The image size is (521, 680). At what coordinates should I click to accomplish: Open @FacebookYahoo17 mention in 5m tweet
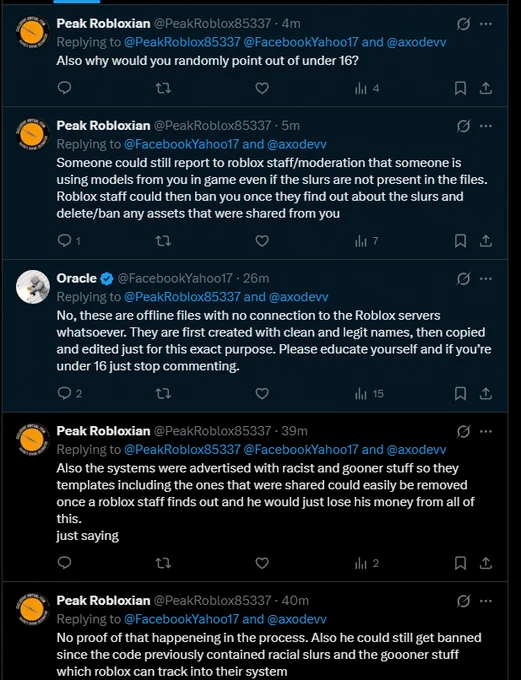coord(182,144)
